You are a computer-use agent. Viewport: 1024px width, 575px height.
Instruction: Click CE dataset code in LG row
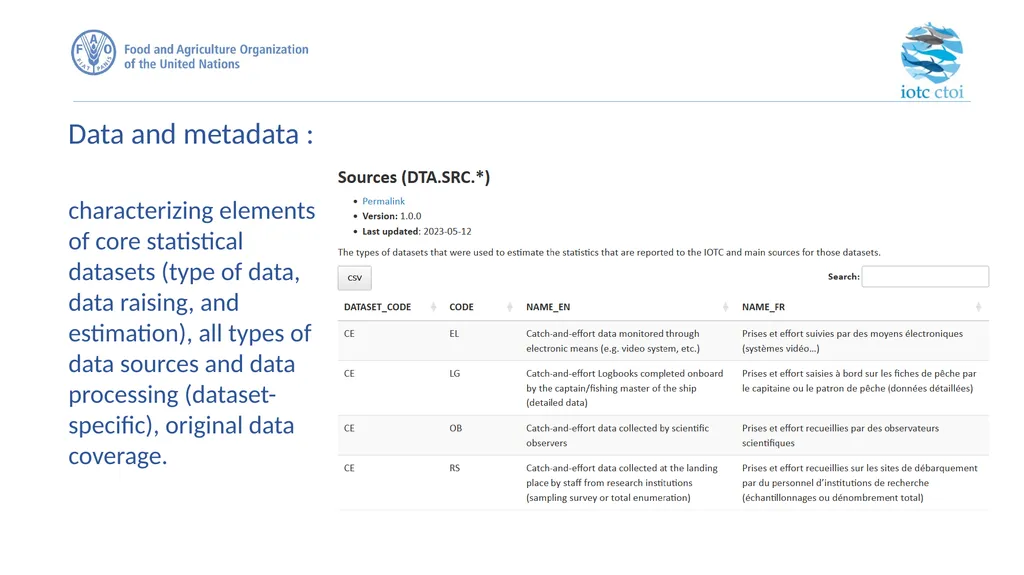click(349, 374)
